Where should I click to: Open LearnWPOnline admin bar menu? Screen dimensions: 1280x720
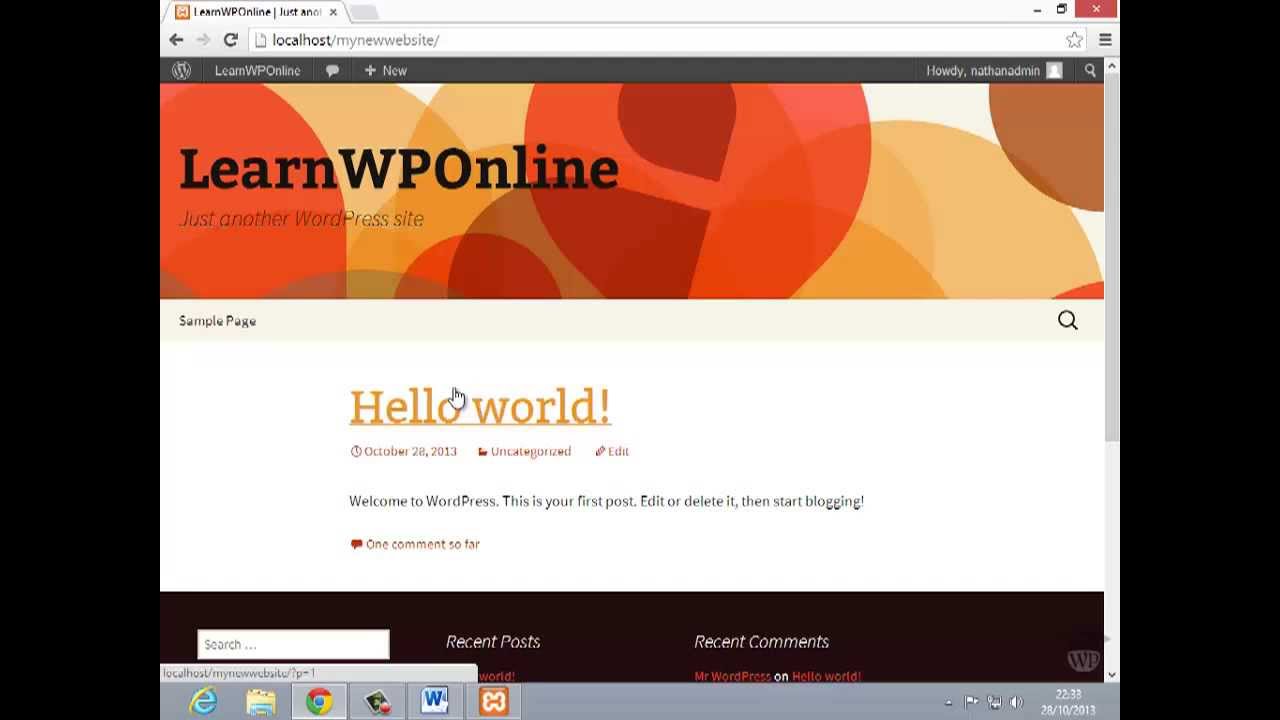257,70
